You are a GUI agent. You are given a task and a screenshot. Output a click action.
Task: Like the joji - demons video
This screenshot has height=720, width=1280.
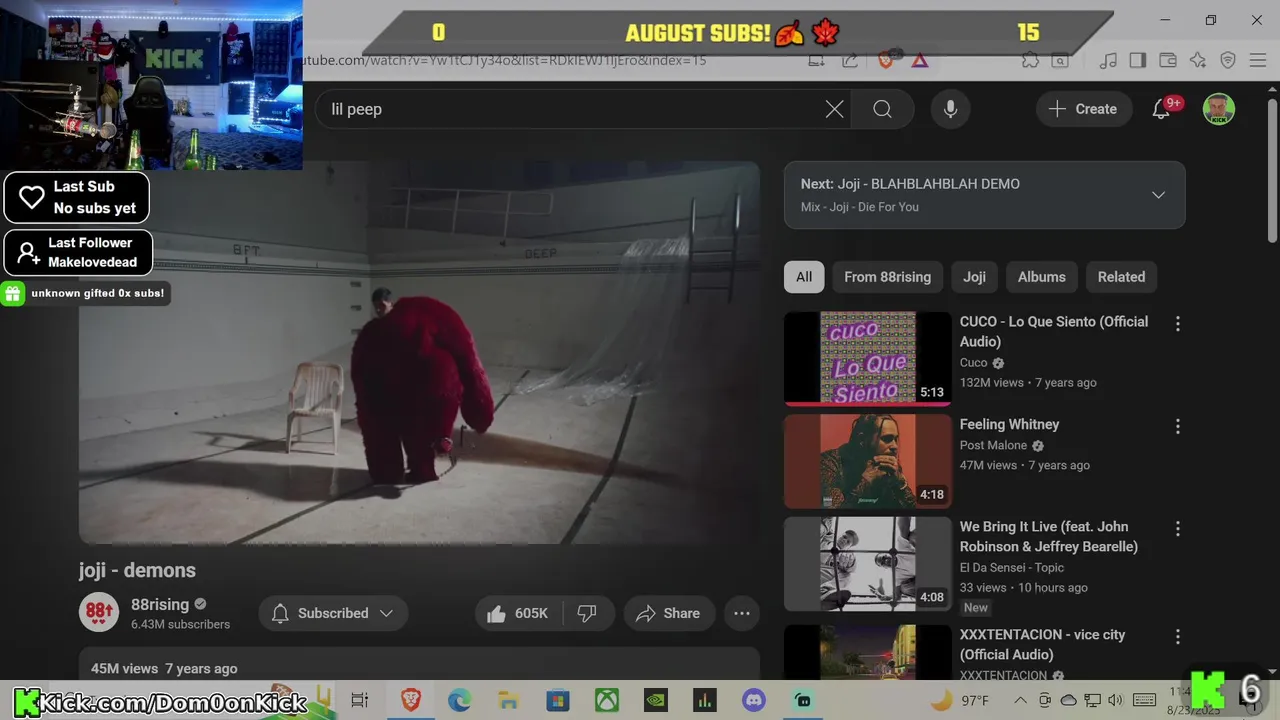(x=518, y=613)
